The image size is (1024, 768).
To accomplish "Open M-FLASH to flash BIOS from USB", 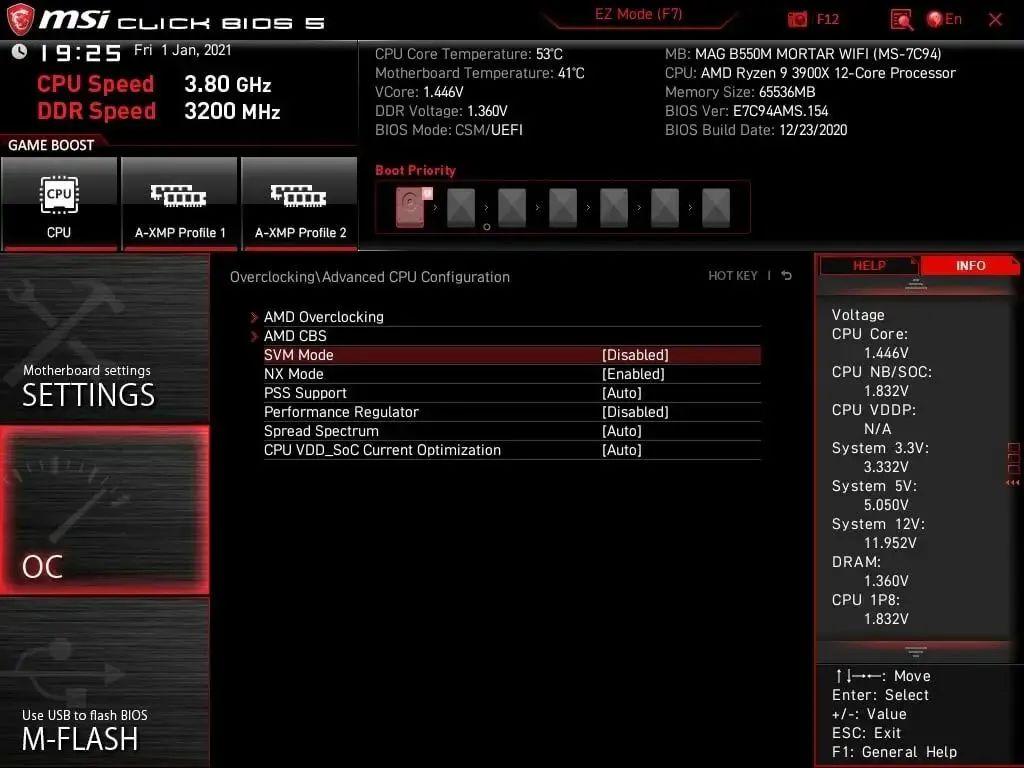I will point(104,683).
